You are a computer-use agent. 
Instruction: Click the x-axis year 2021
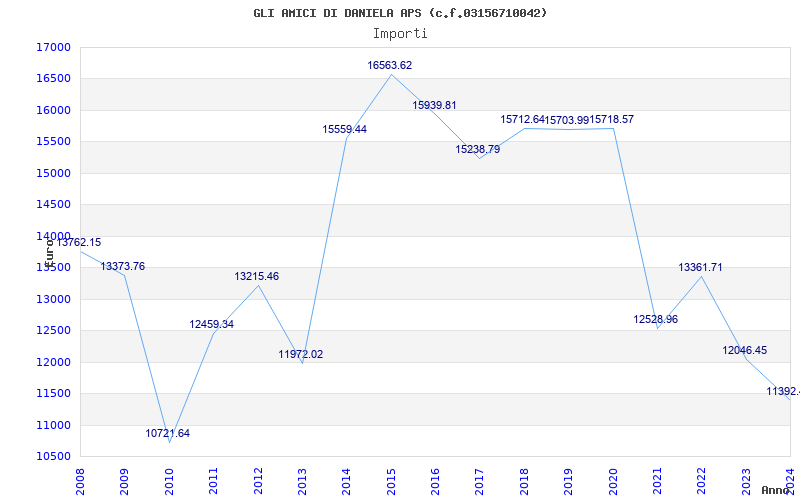[657, 481]
